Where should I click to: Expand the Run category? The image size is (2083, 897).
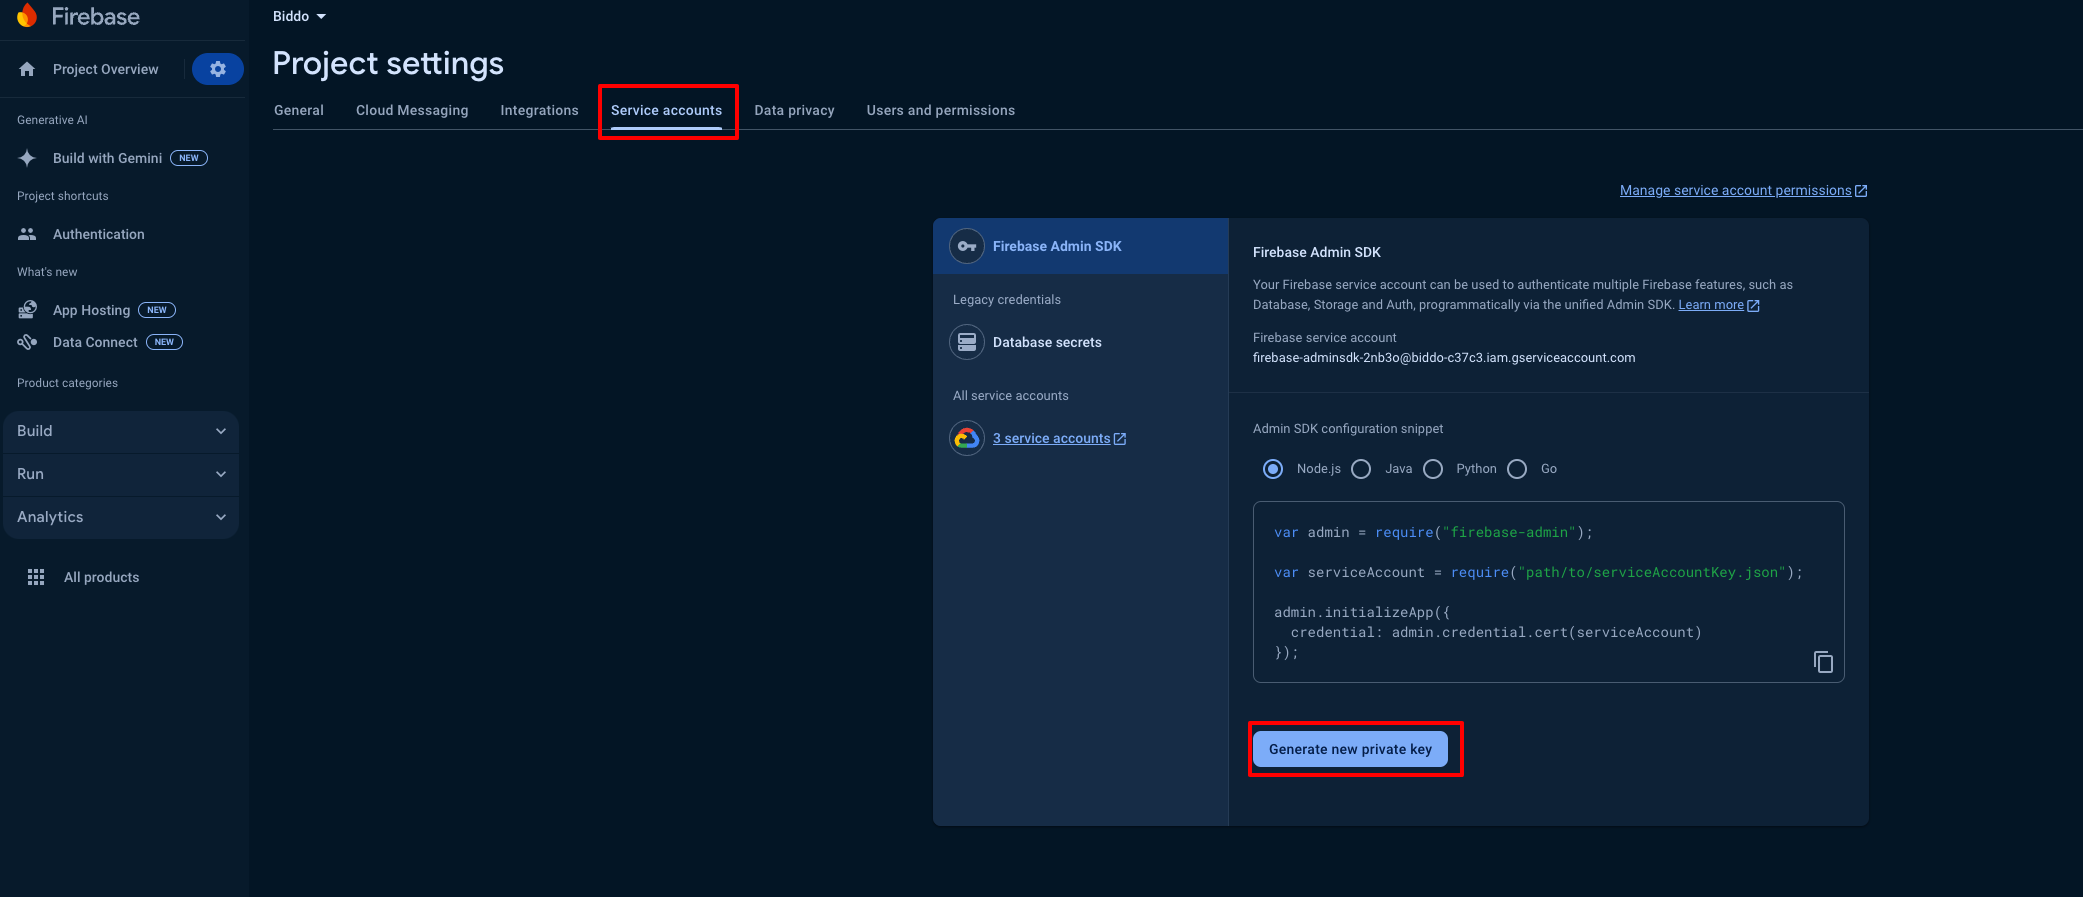(x=121, y=474)
